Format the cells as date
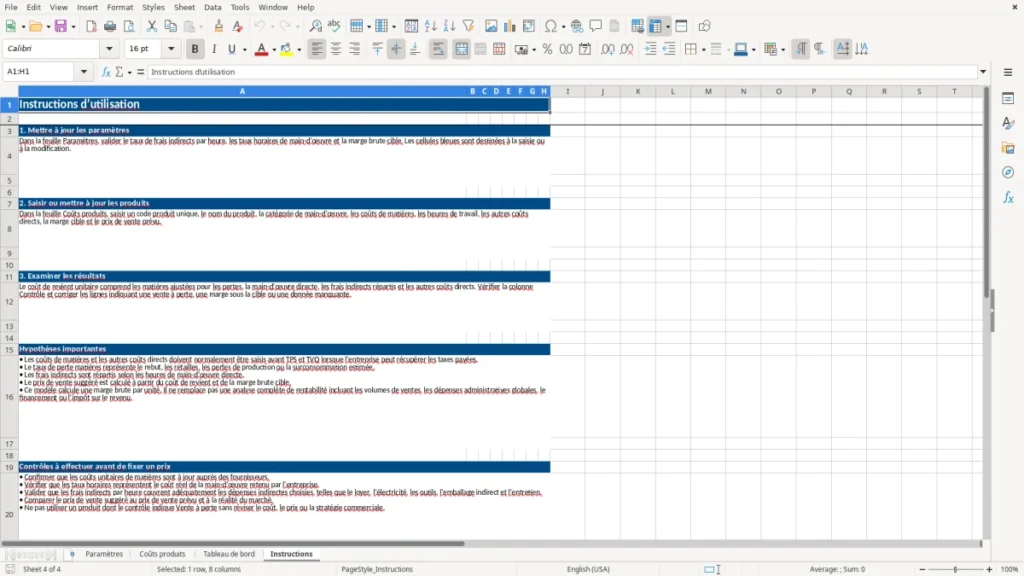The image size is (1024, 576). 585,49
